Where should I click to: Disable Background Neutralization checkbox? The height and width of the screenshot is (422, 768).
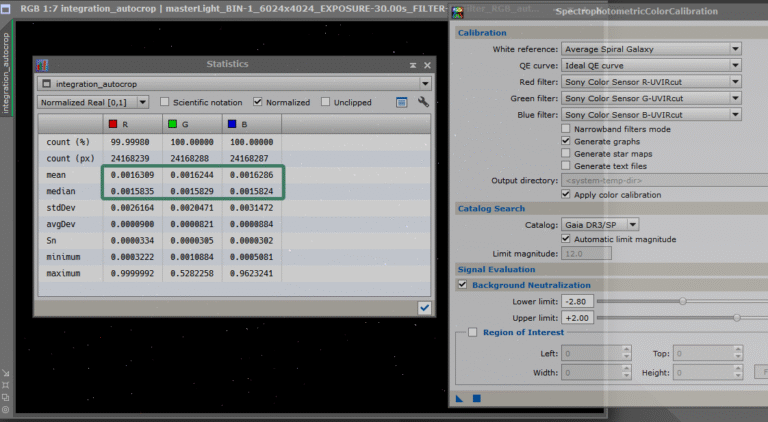click(x=462, y=285)
